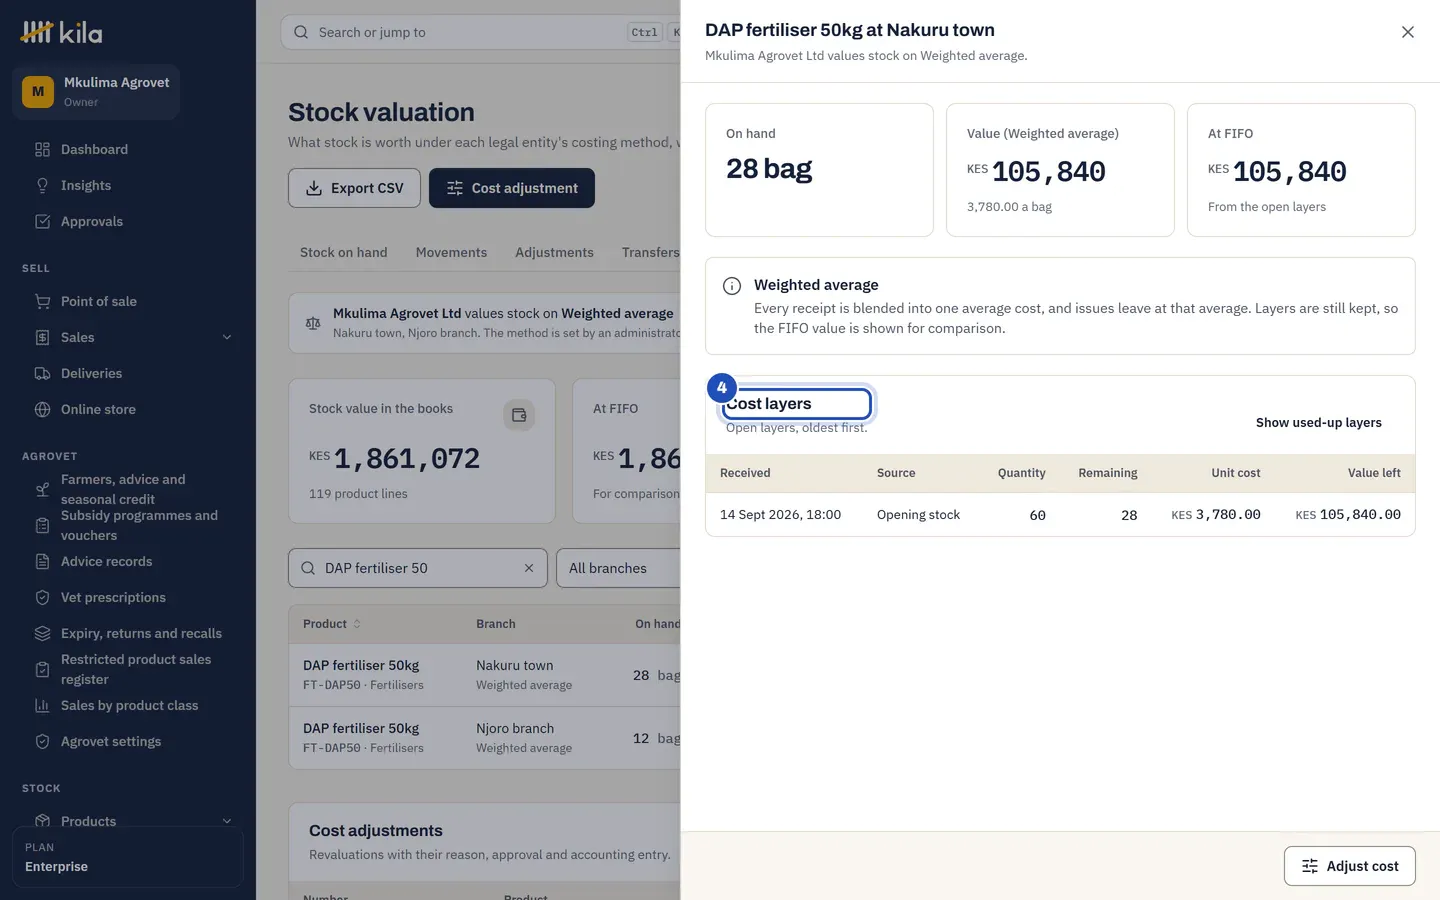Focus the Search or jump to field
The width and height of the screenshot is (1440, 900).
[x=480, y=32]
